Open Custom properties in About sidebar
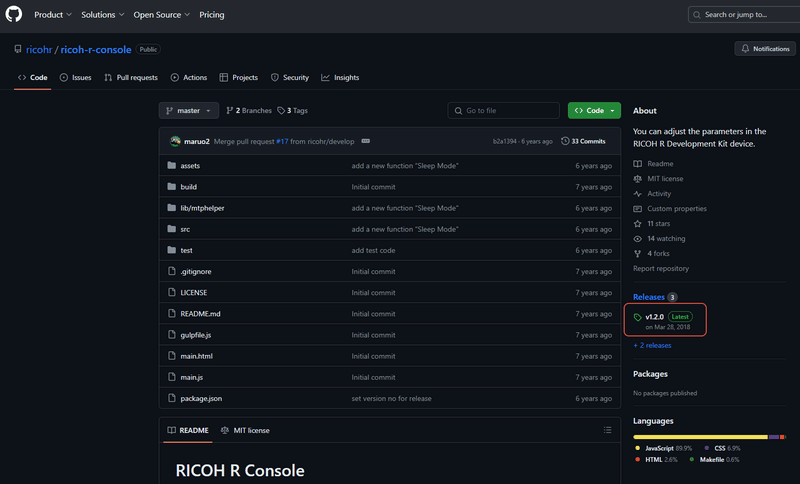The height and width of the screenshot is (484, 800). 670,209
